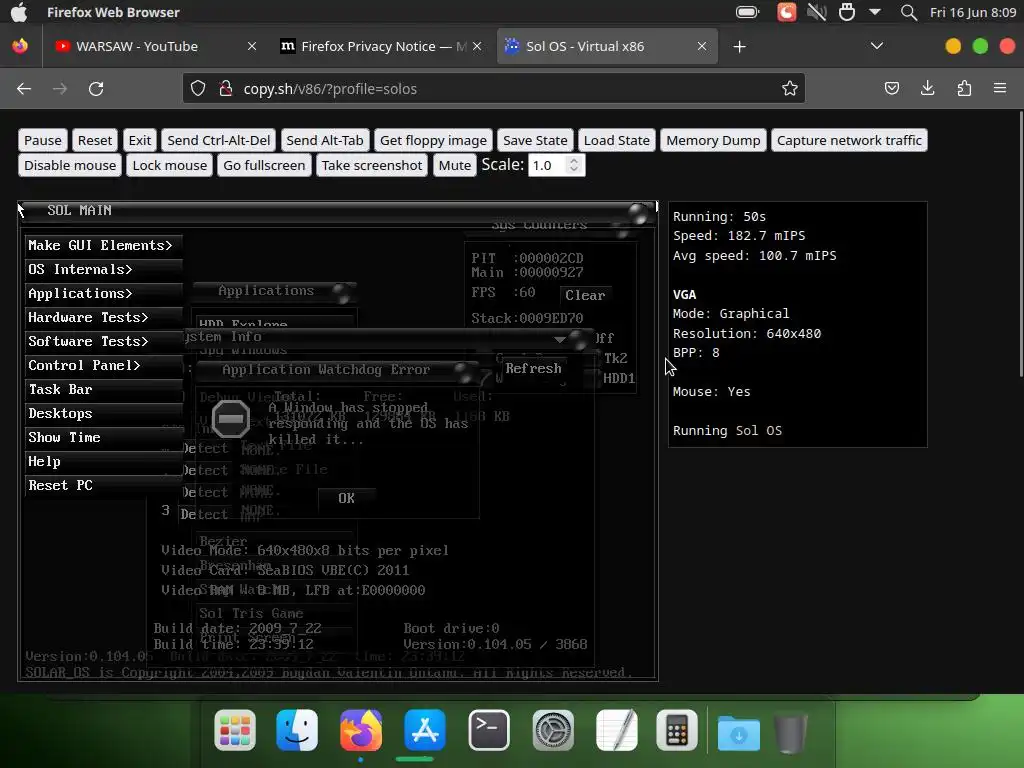This screenshot has height=768, width=1024.
Task: Go back with the left arrow button
Action: (24, 89)
